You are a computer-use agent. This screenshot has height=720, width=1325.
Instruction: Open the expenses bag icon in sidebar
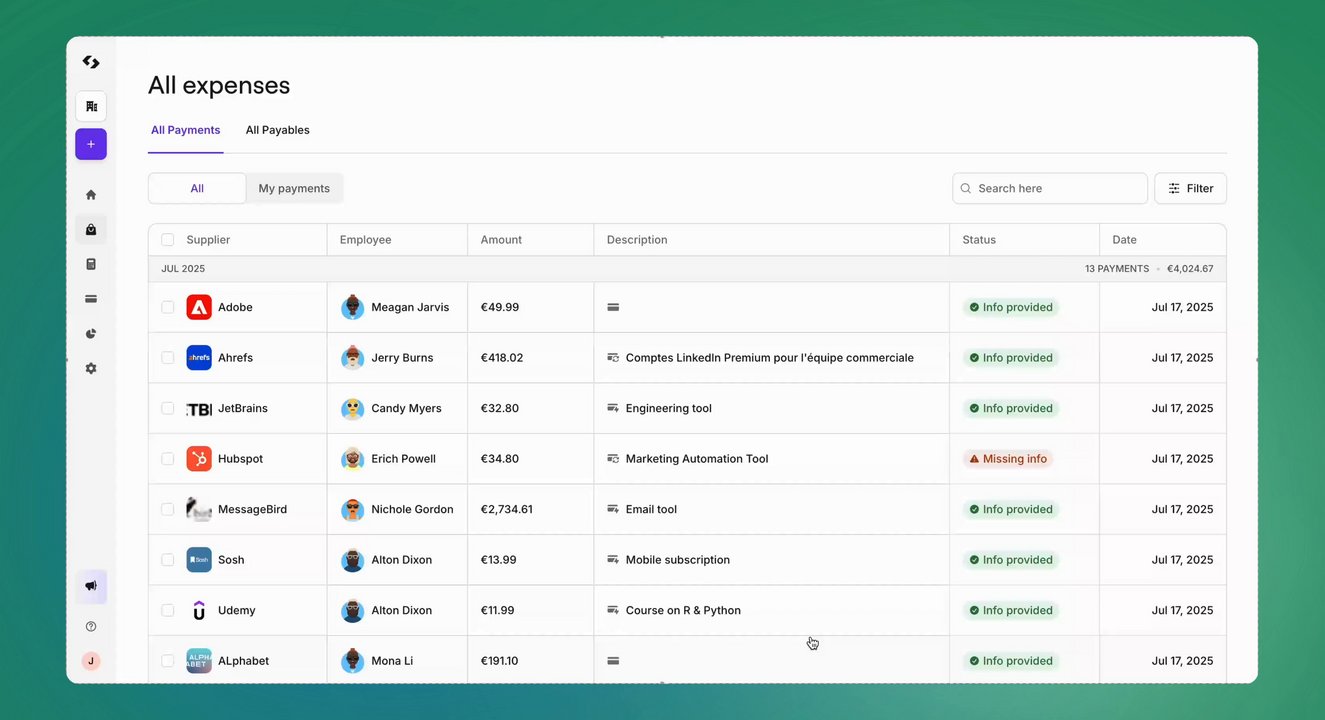pos(91,230)
